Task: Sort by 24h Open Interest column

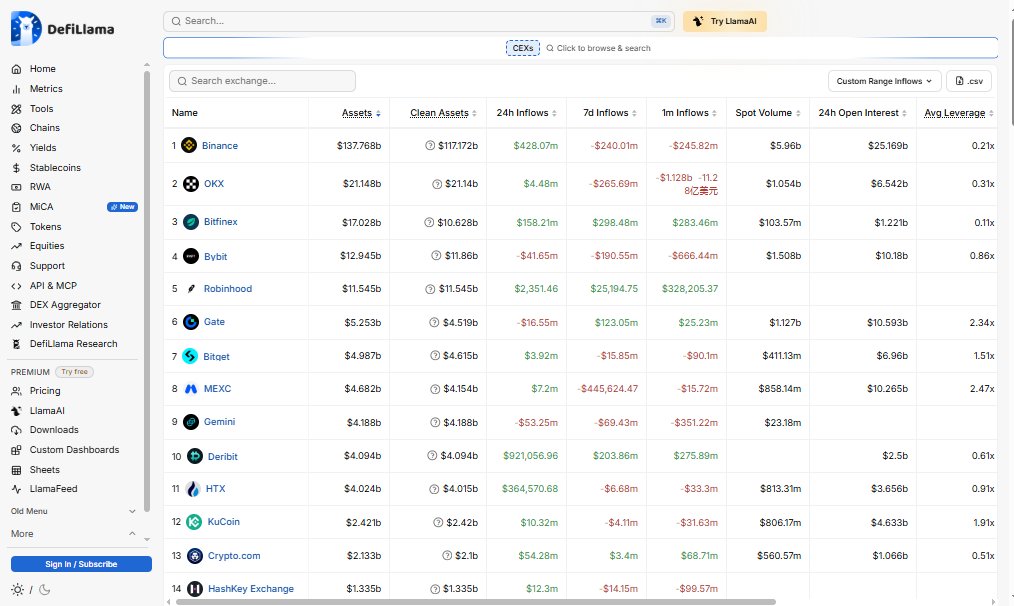Action: click(862, 113)
